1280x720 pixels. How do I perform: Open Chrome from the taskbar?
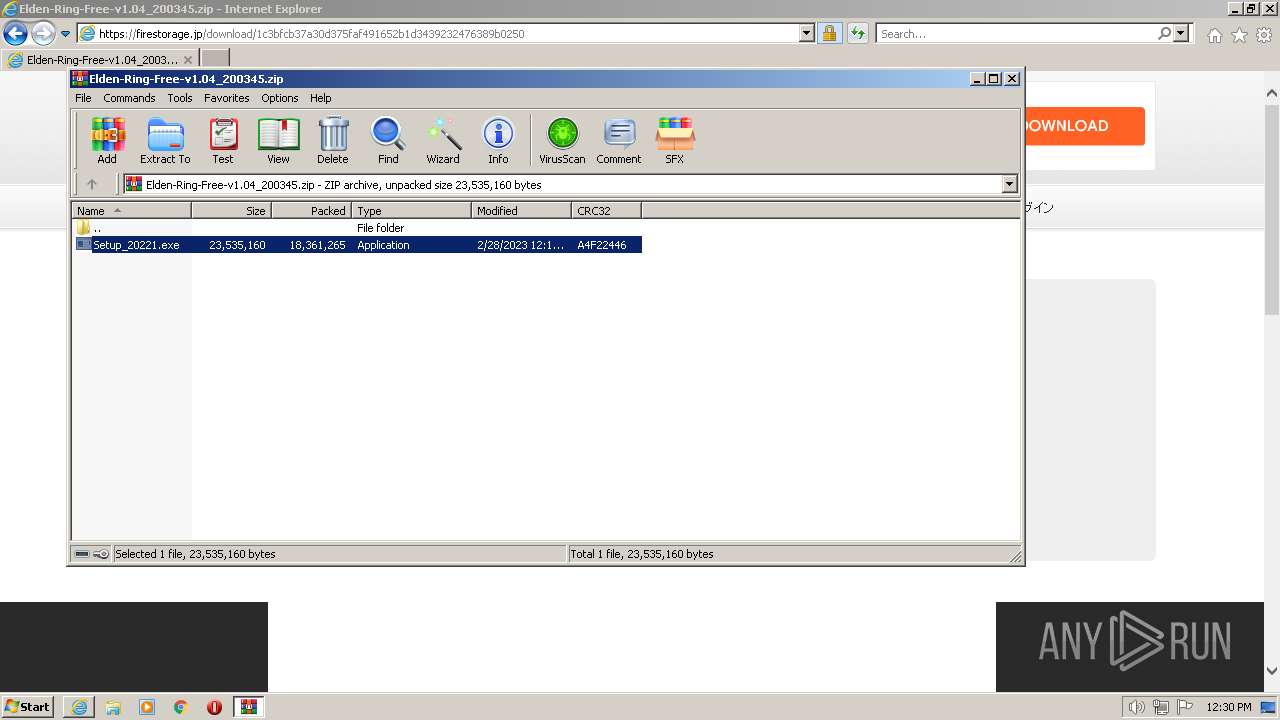click(181, 707)
